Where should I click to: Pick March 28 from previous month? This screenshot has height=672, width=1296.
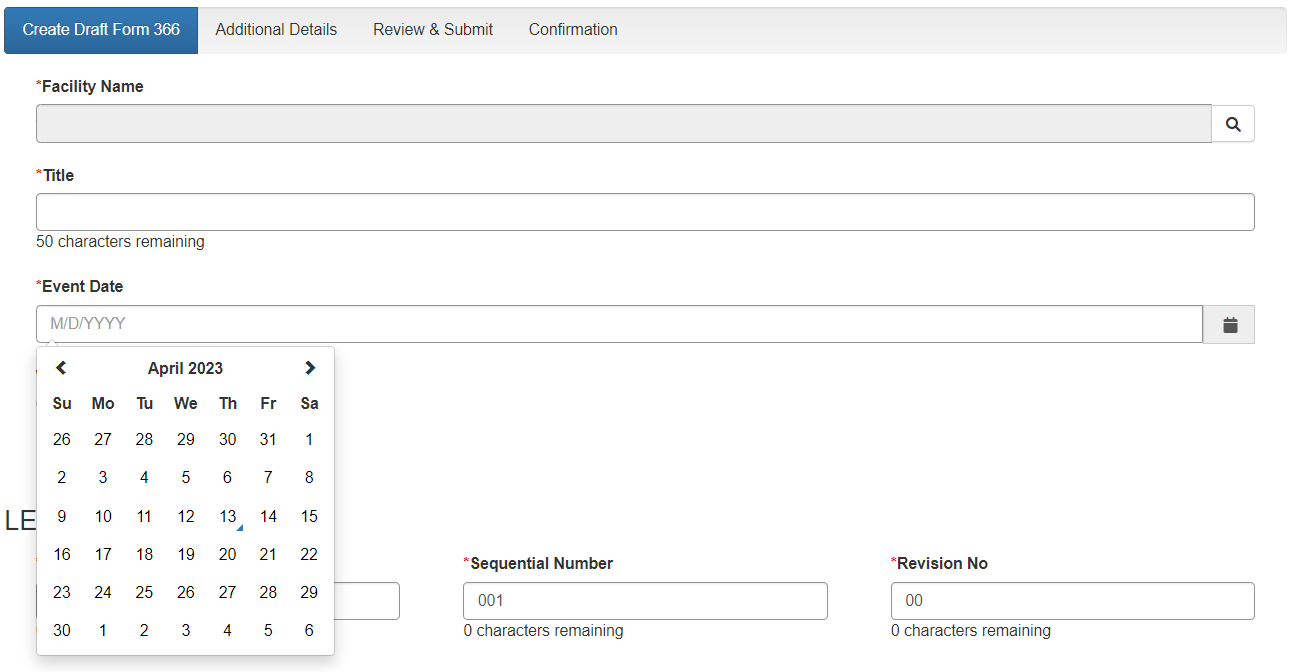point(144,439)
